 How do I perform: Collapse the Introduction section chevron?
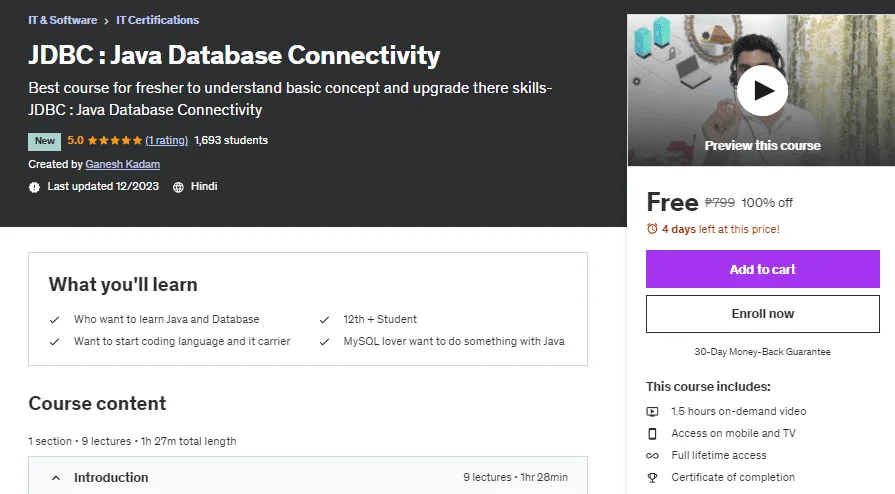pyautogui.click(x=56, y=477)
